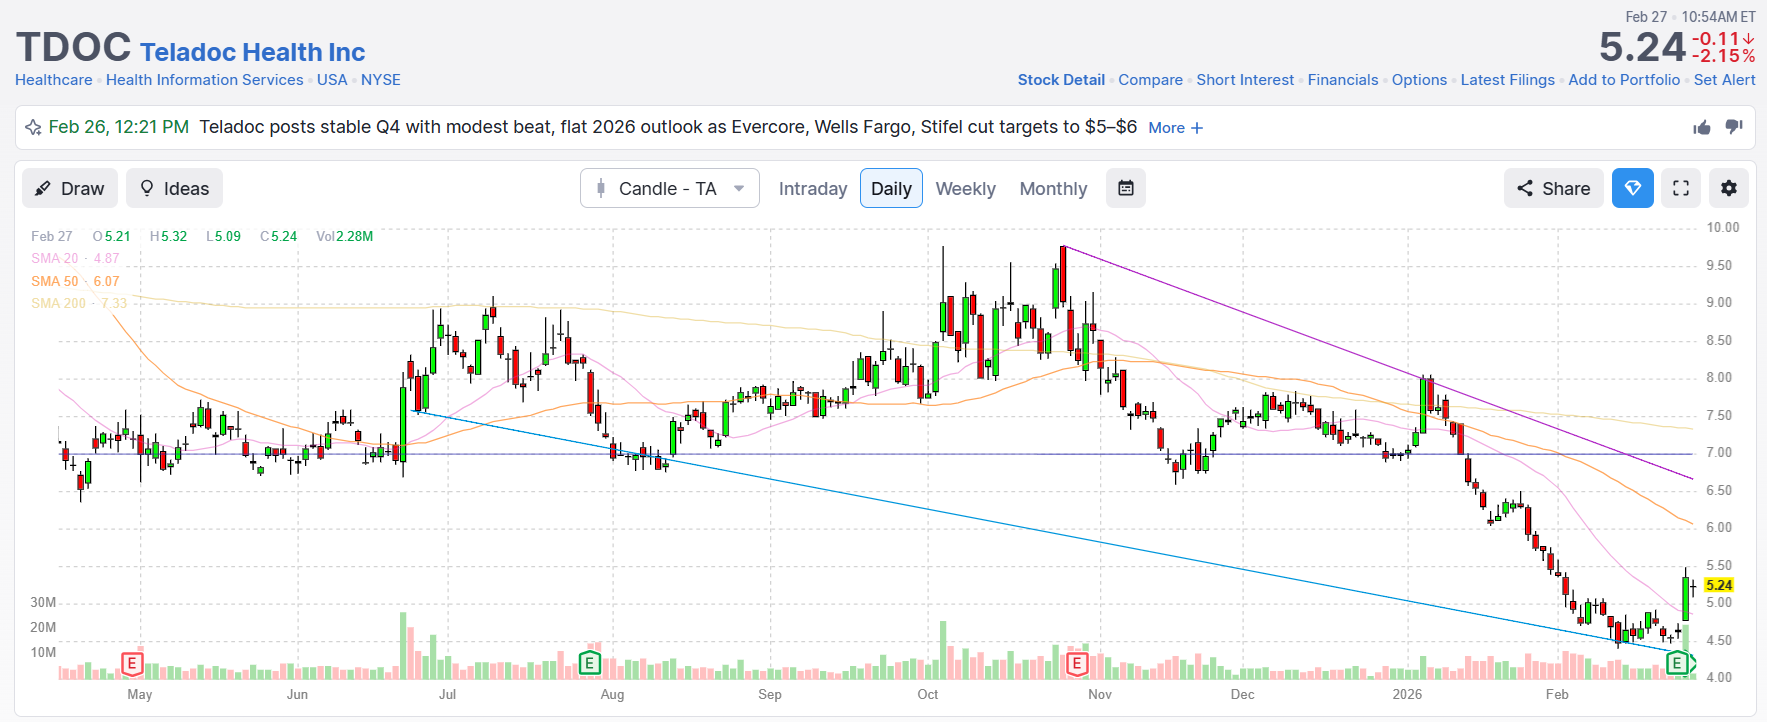
Task: Click the May earnings E marker
Action: pyautogui.click(x=132, y=663)
